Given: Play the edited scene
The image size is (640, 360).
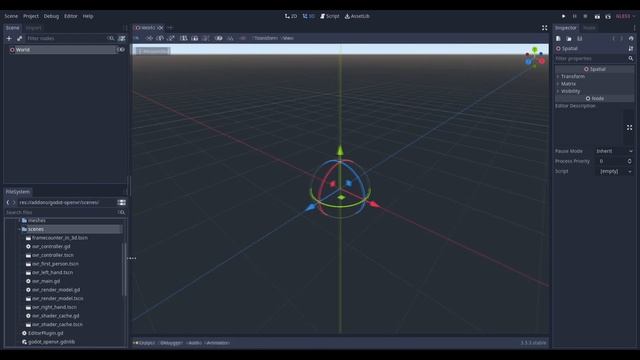Looking at the screenshot, I should coord(597,16).
